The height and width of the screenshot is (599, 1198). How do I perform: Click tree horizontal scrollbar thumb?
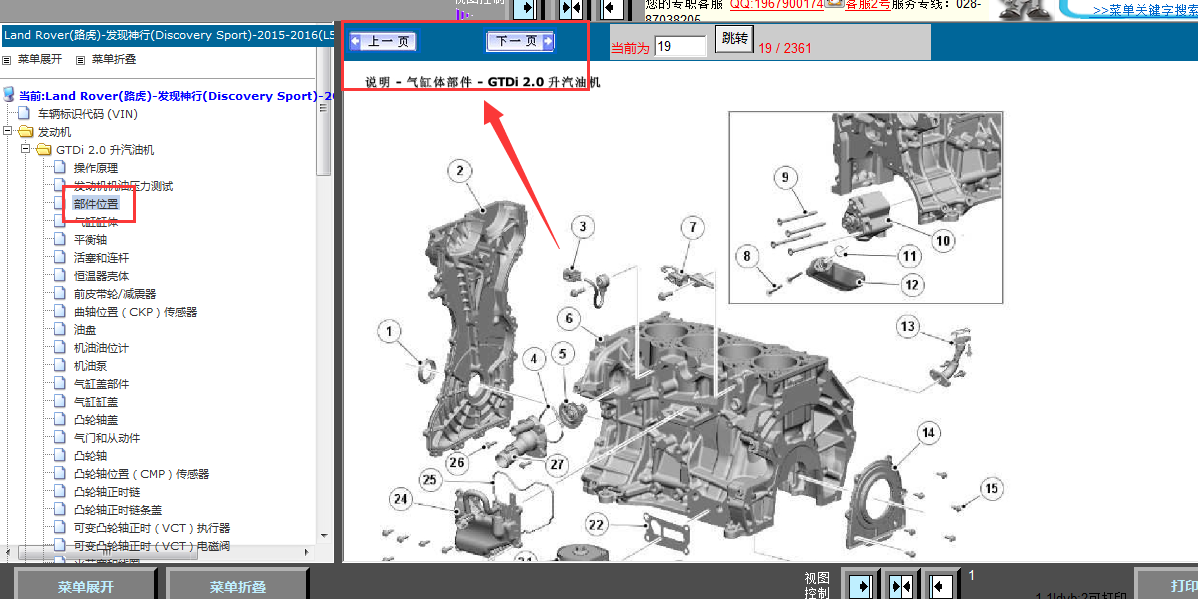107,552
